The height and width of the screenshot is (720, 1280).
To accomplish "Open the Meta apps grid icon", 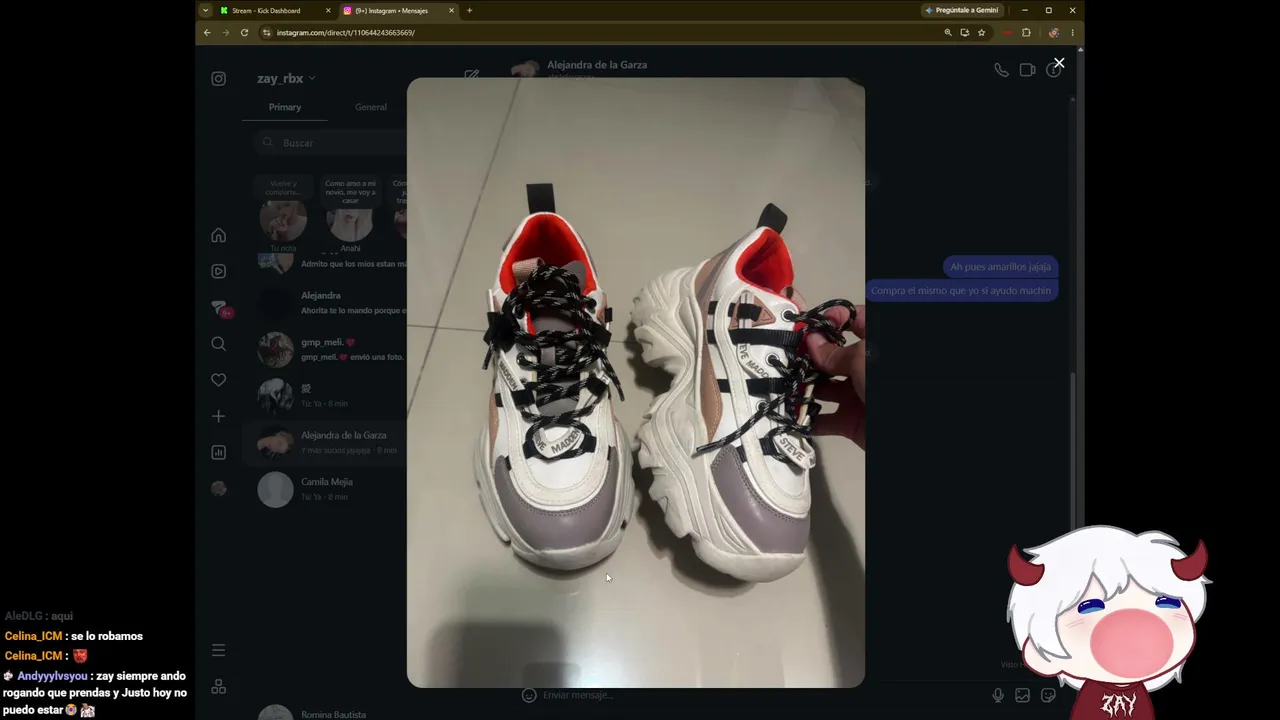I will click(218, 687).
